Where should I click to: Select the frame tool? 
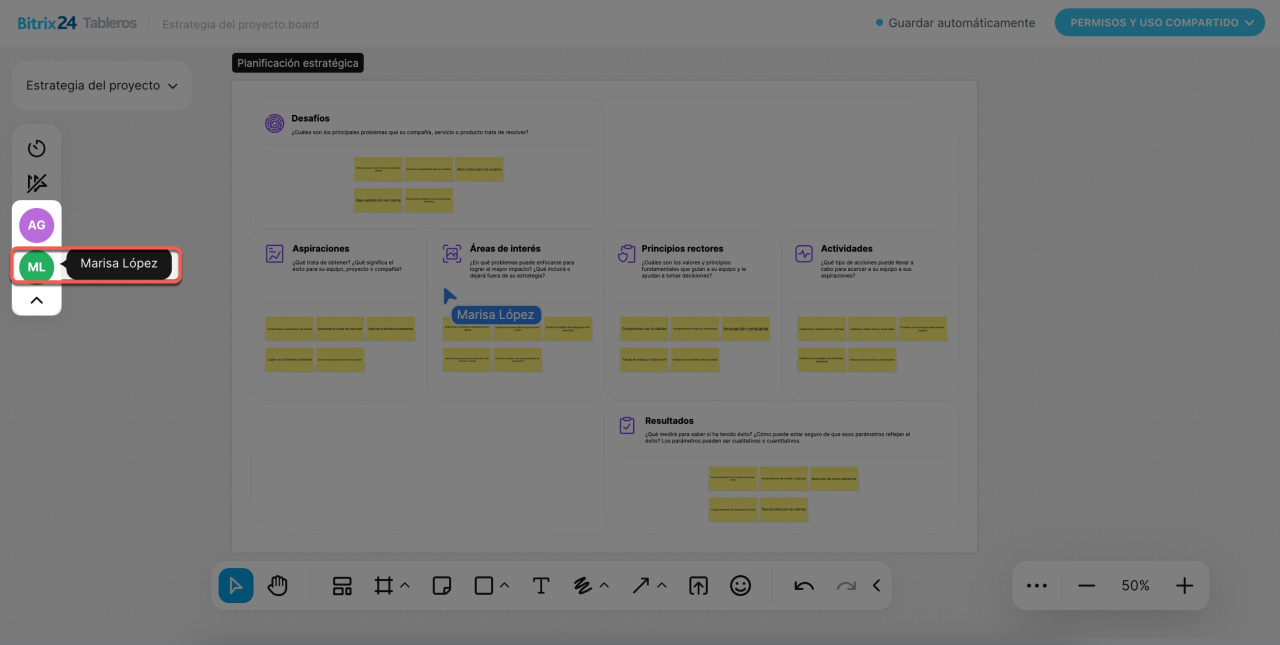pos(383,586)
